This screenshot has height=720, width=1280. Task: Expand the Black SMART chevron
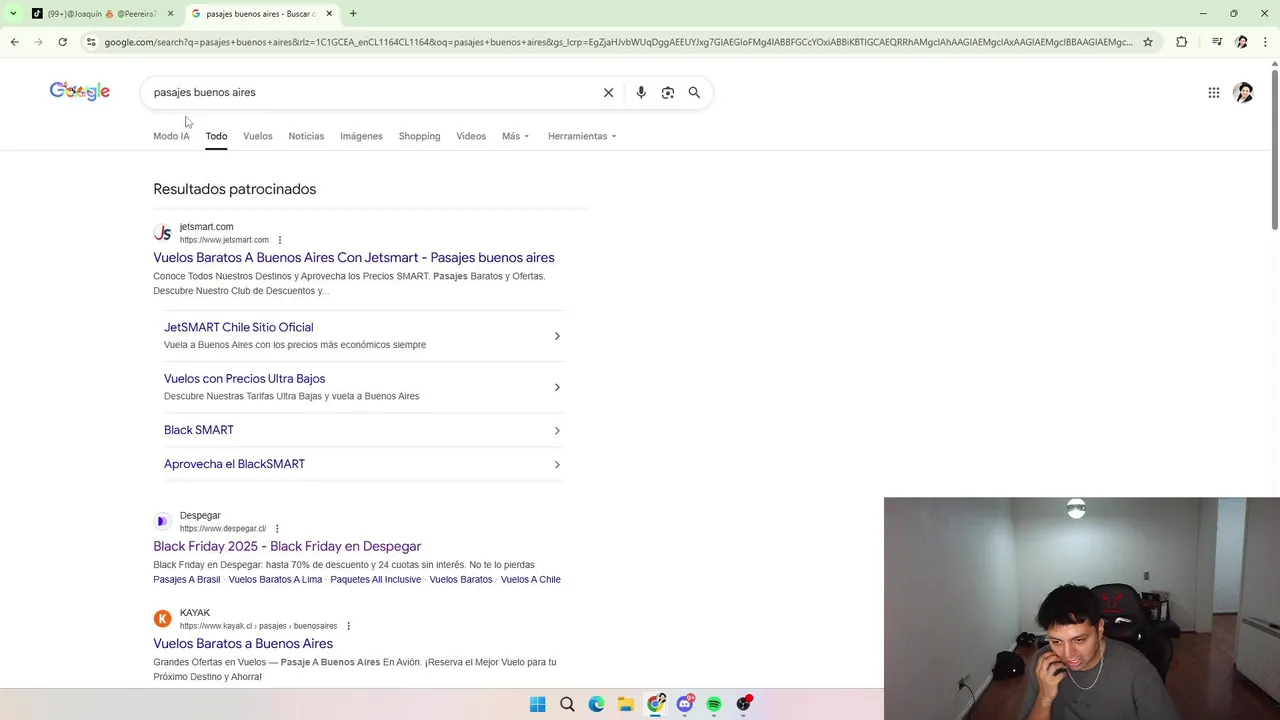click(x=557, y=430)
